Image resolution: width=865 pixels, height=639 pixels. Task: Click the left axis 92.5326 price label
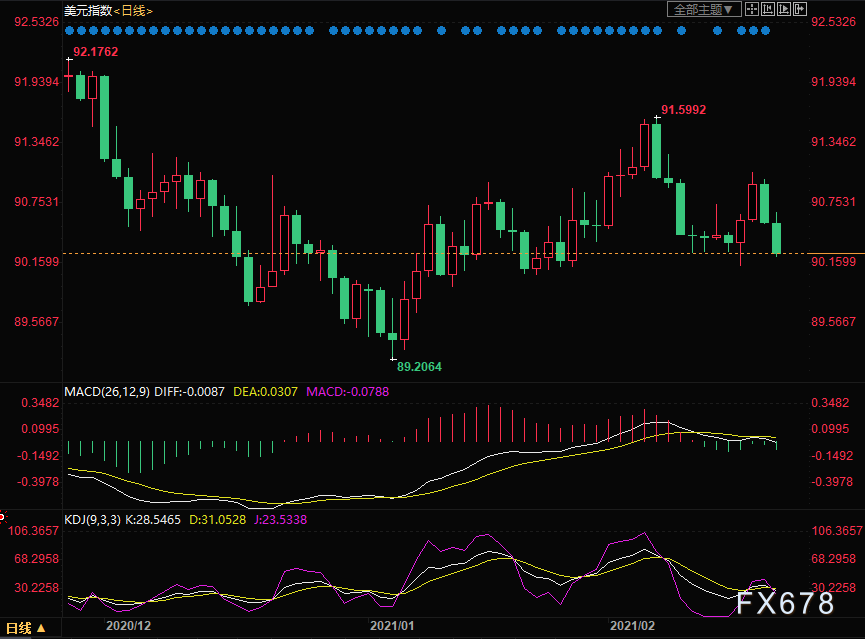[x=36, y=22]
